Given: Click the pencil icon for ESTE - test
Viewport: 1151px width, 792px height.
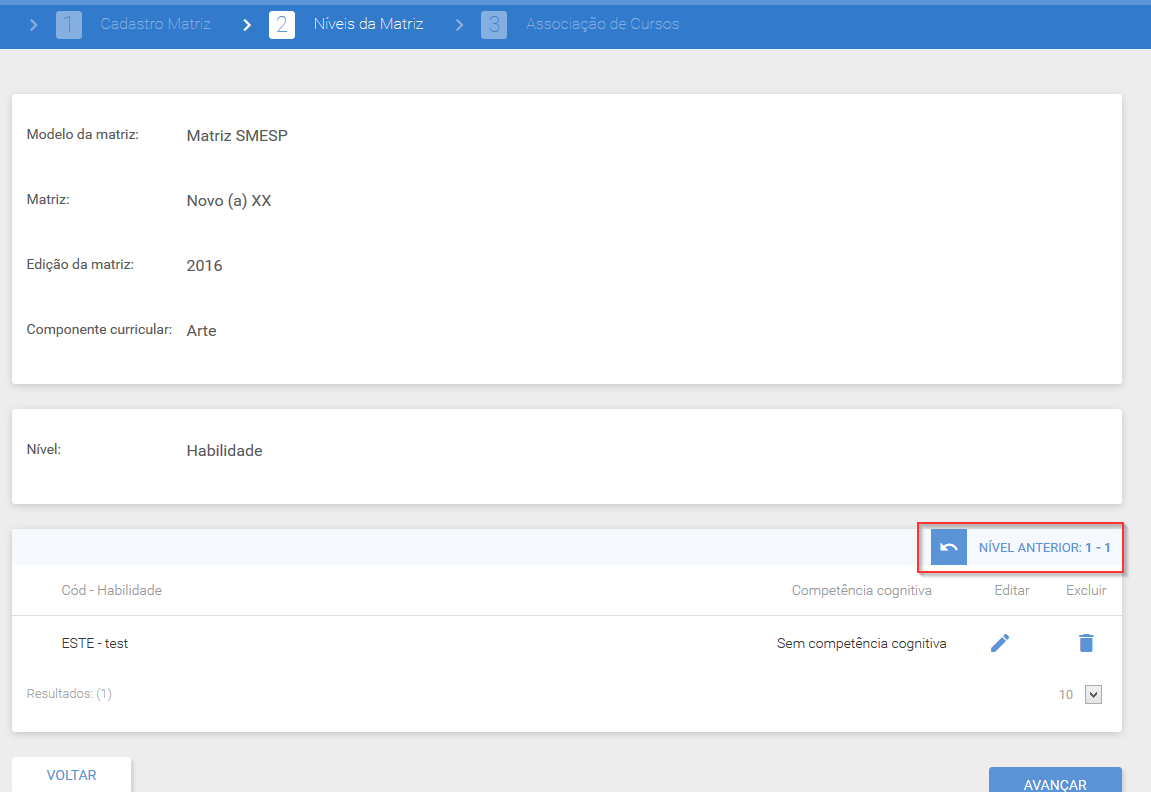Looking at the screenshot, I should (x=1000, y=643).
